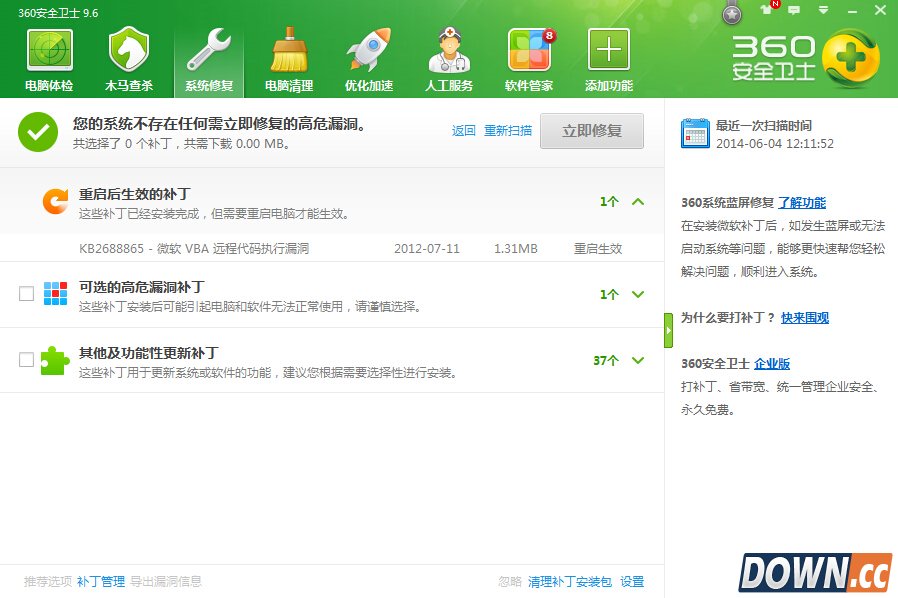898x598 pixels.
Task: Click the calendar icon beside last scan time
Action: [695, 133]
